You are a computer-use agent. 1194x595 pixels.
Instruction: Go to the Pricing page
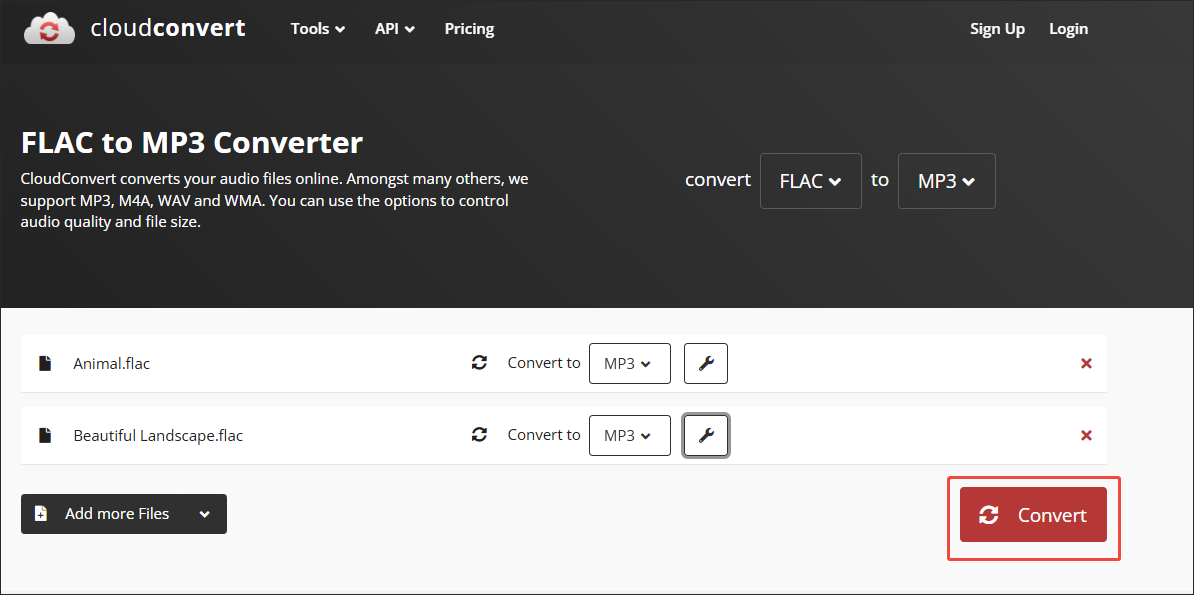click(x=469, y=29)
